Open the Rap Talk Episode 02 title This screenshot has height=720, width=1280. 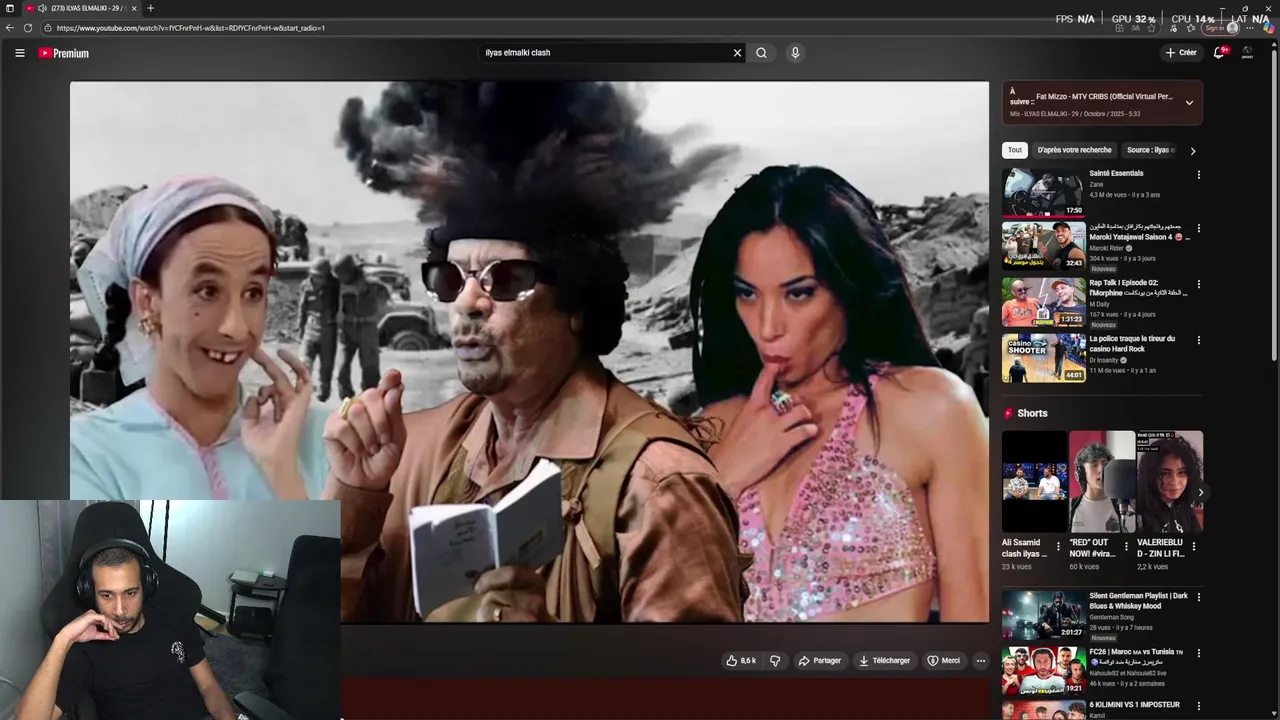pos(1138,288)
